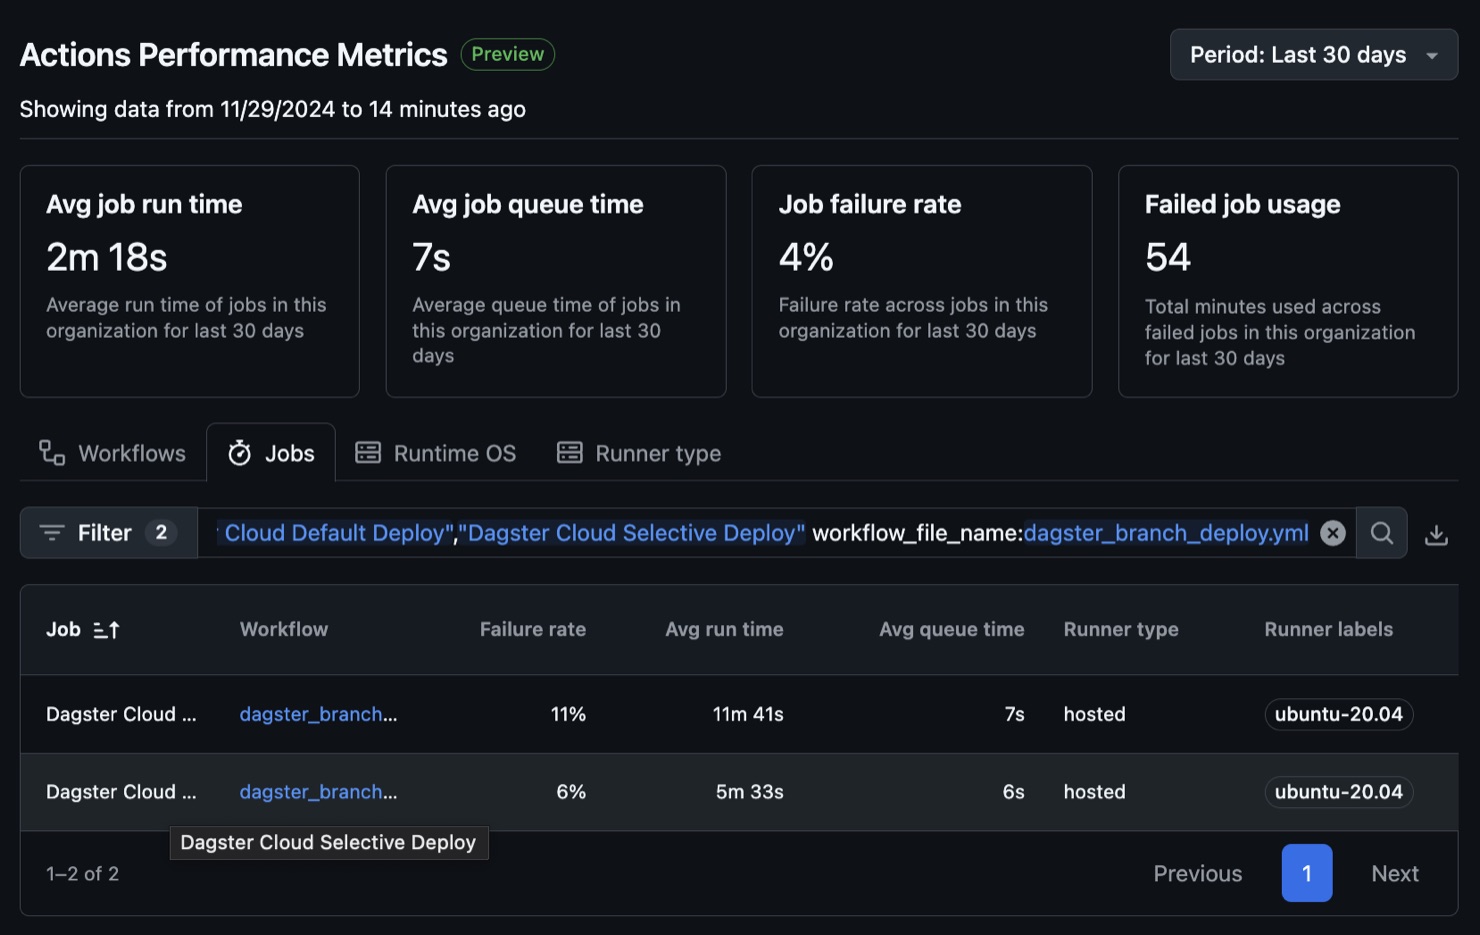Viewport: 1480px width, 935px height.
Task: Click the 11% failure rate cell
Action: click(568, 714)
